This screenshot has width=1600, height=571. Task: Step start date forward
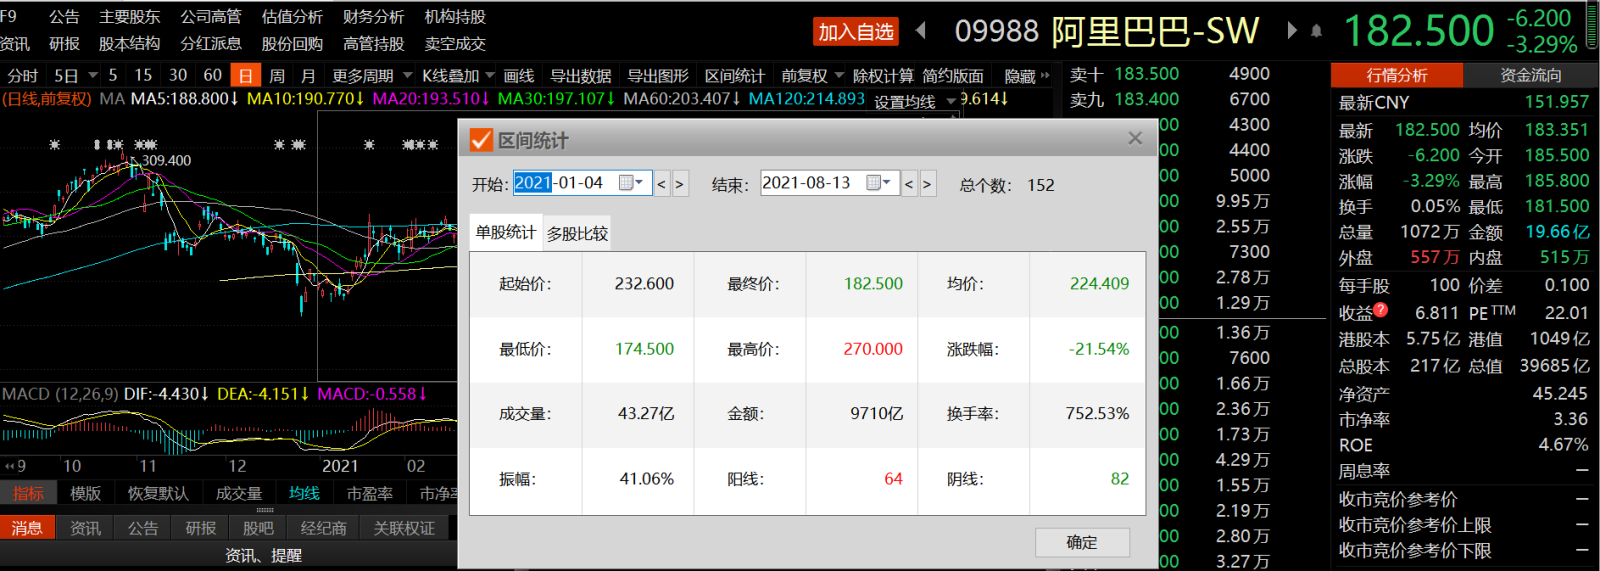(x=680, y=184)
